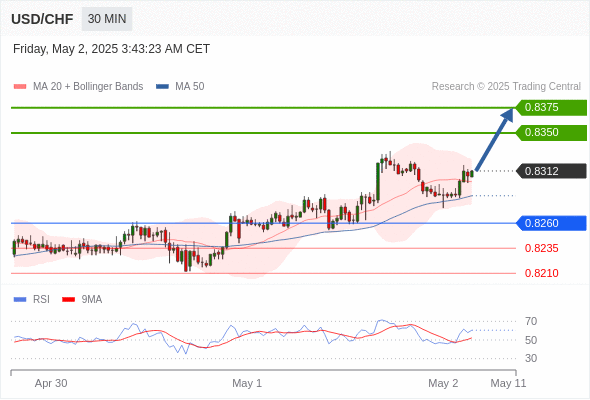
Task: Click the blue 0.8260 pivot tag
Action: click(551, 223)
